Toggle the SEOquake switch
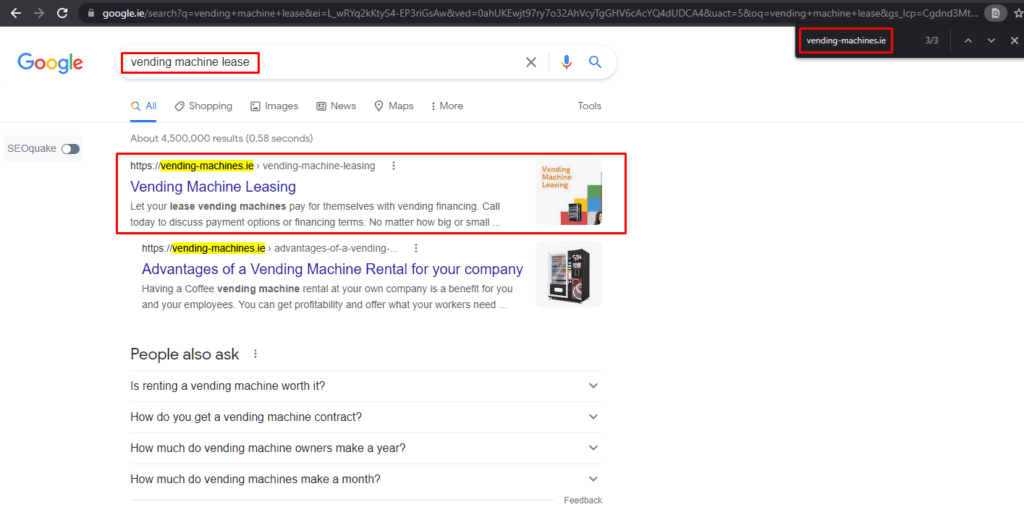This screenshot has width=1024, height=507. coord(71,149)
